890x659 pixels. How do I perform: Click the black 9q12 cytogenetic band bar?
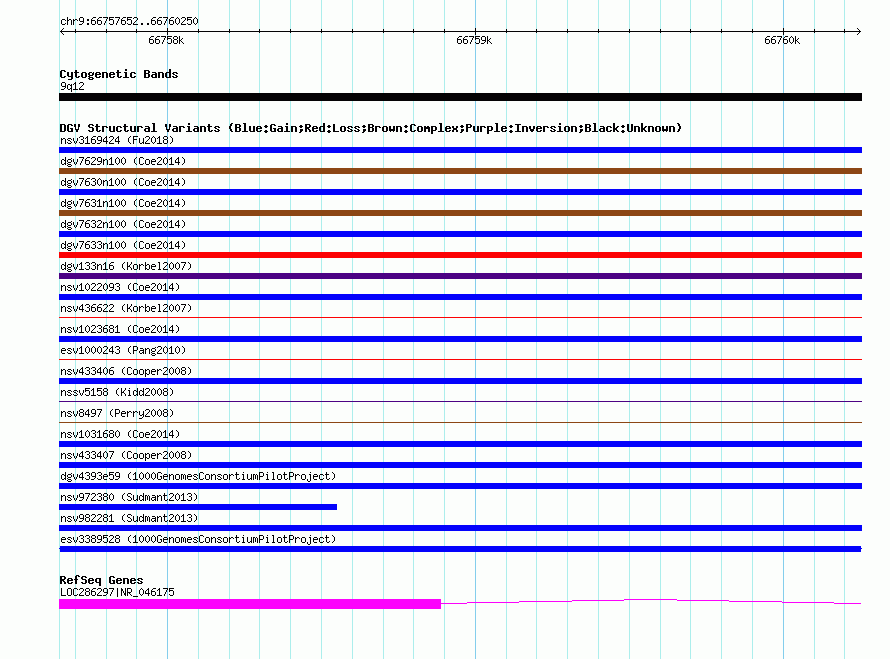[x=460, y=97]
